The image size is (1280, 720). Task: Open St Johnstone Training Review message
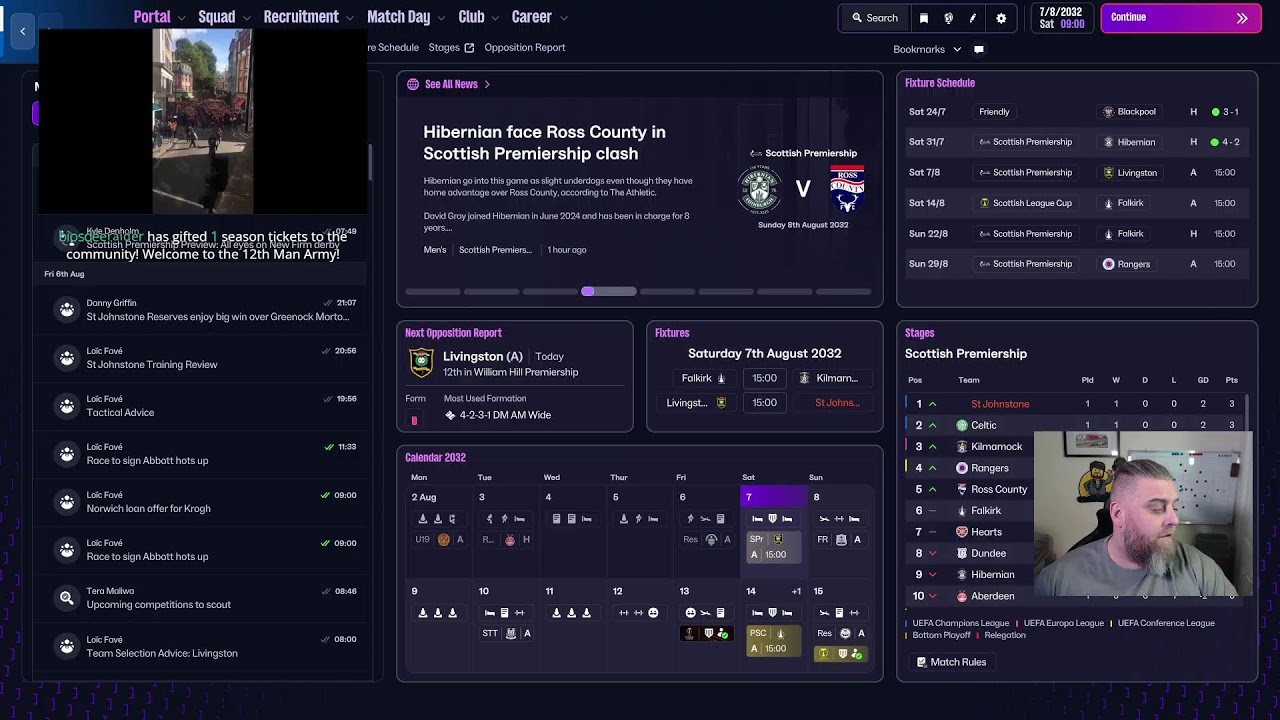coord(202,358)
